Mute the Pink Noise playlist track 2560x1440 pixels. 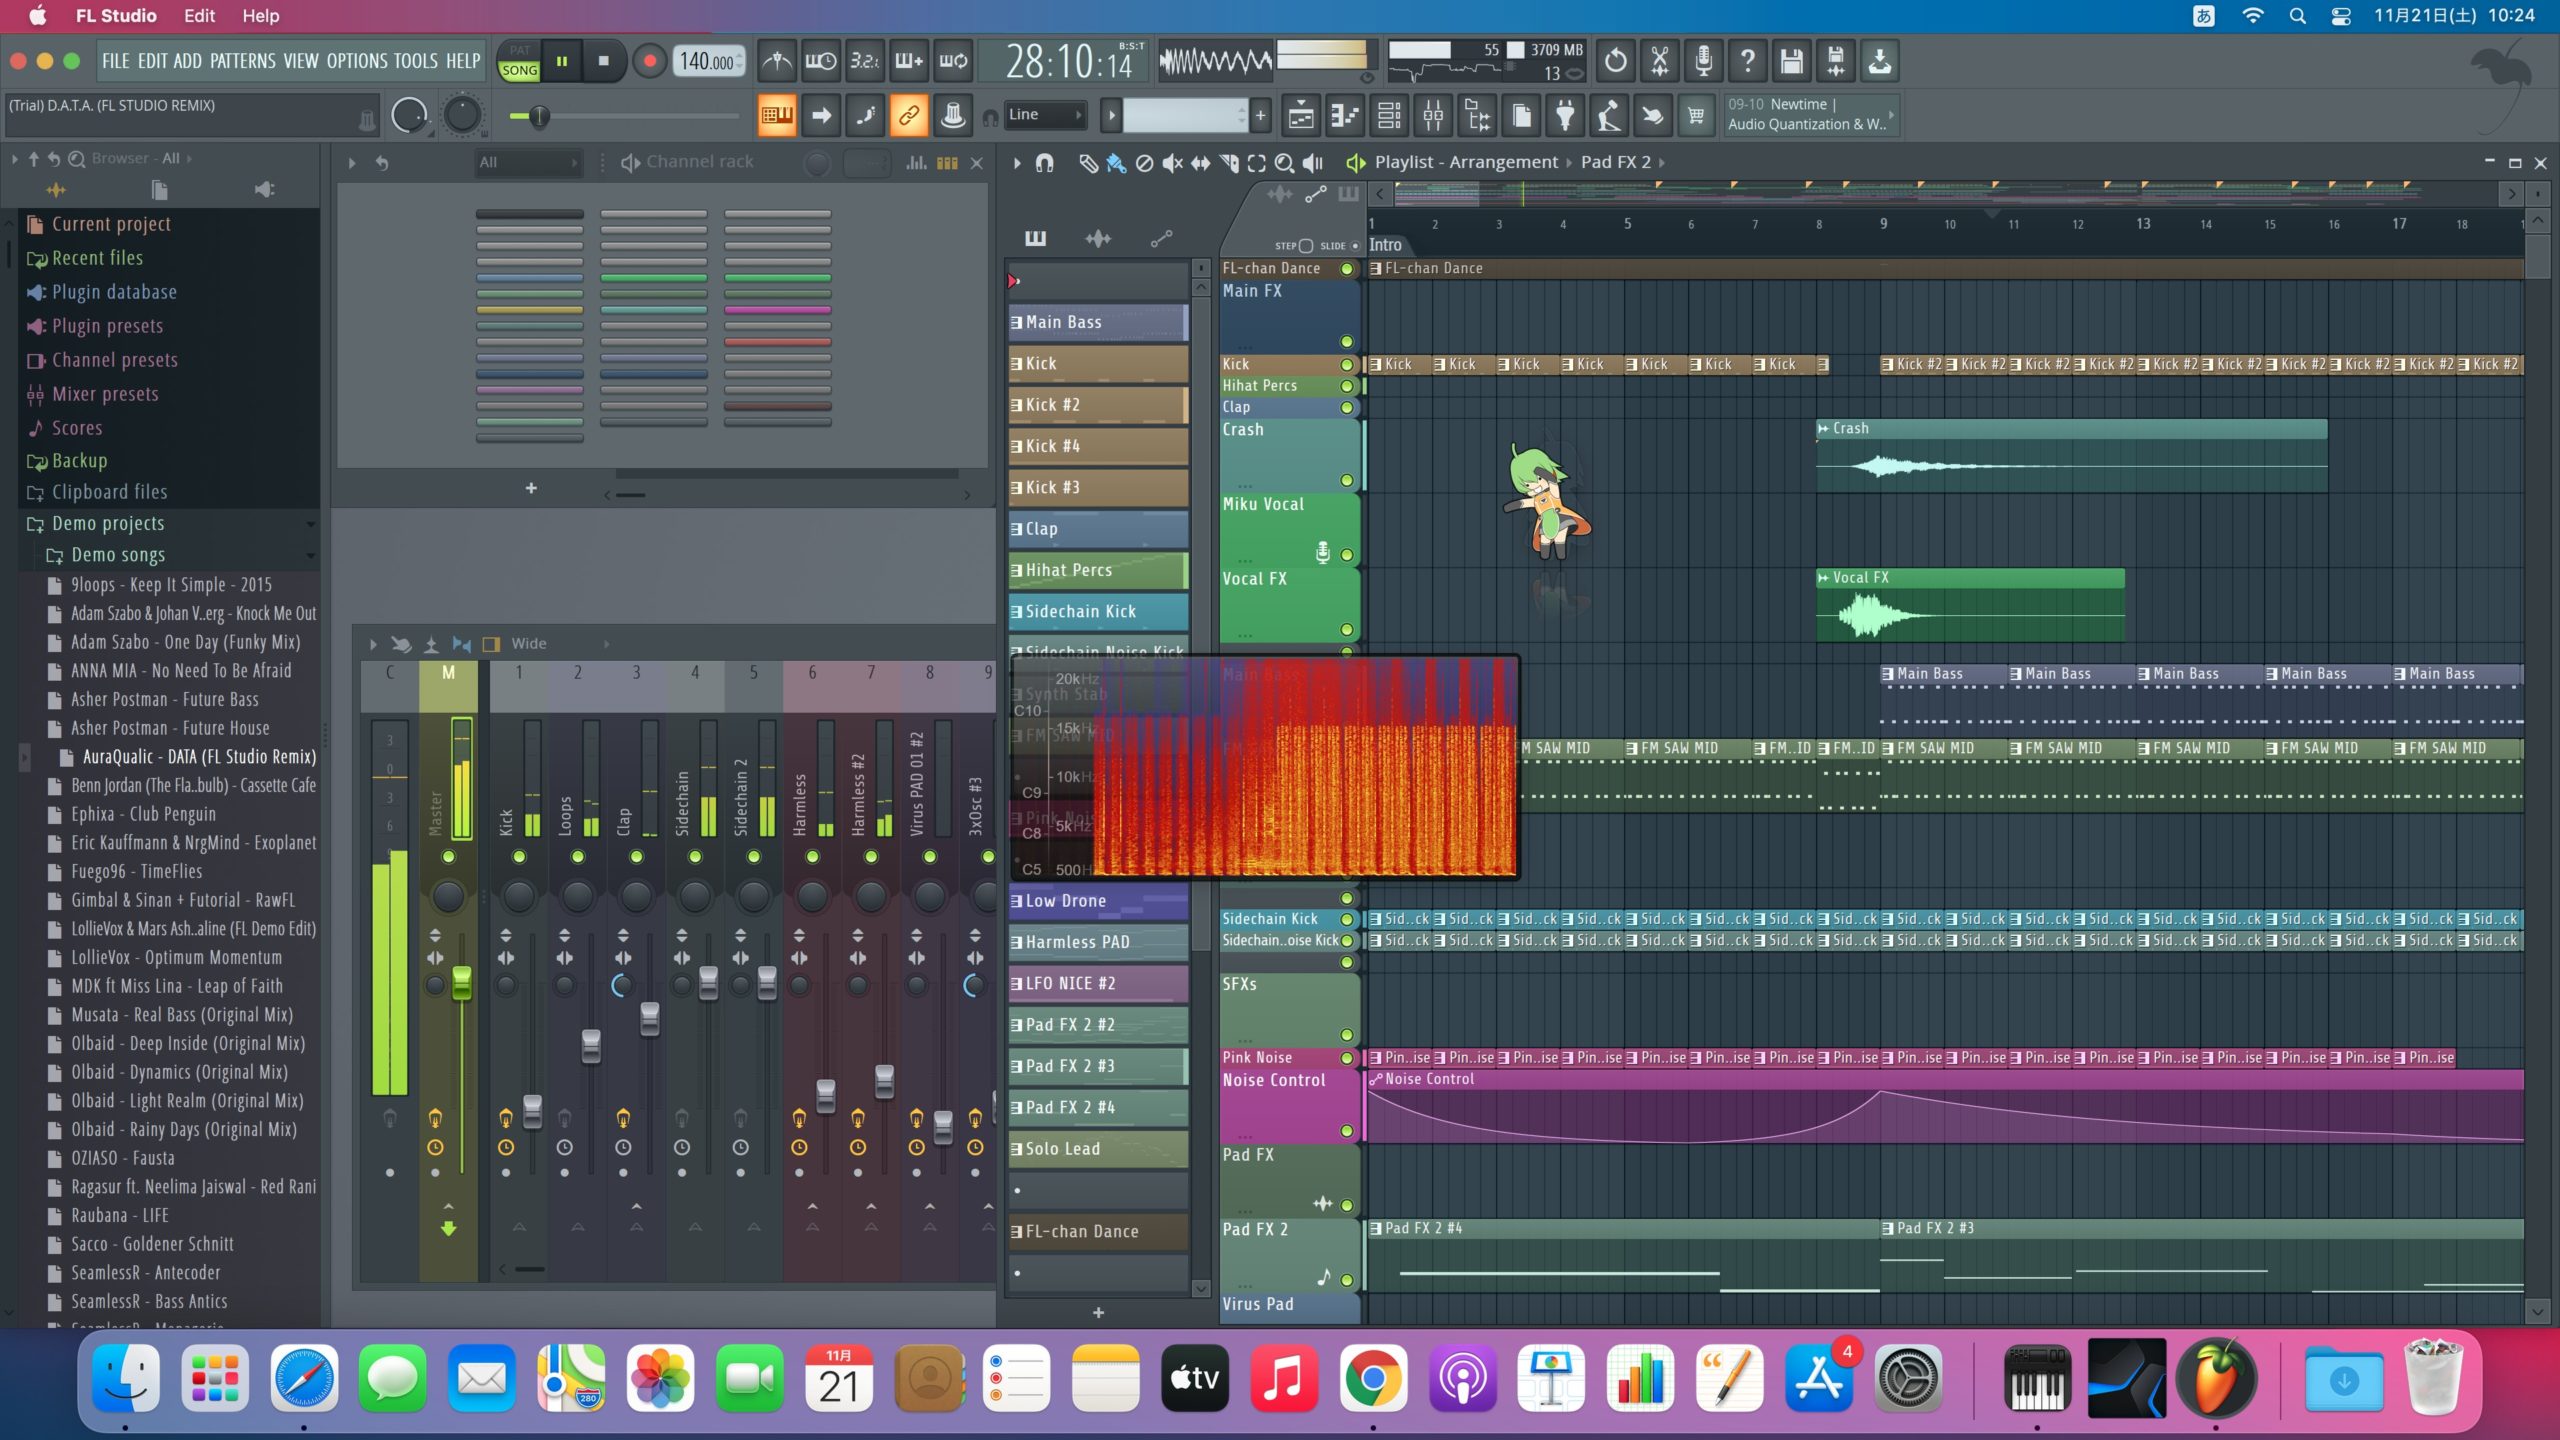point(1347,1058)
